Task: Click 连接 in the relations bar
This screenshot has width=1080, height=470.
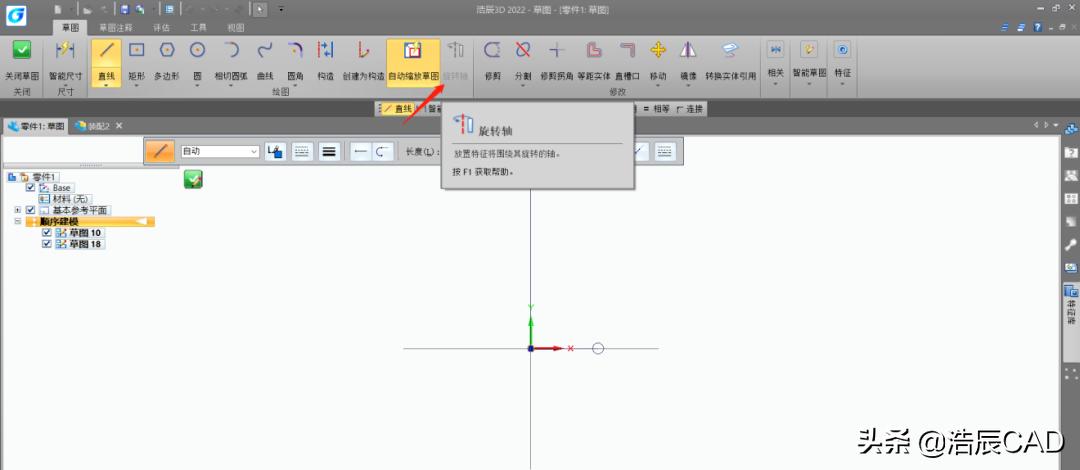Action: [x=689, y=109]
